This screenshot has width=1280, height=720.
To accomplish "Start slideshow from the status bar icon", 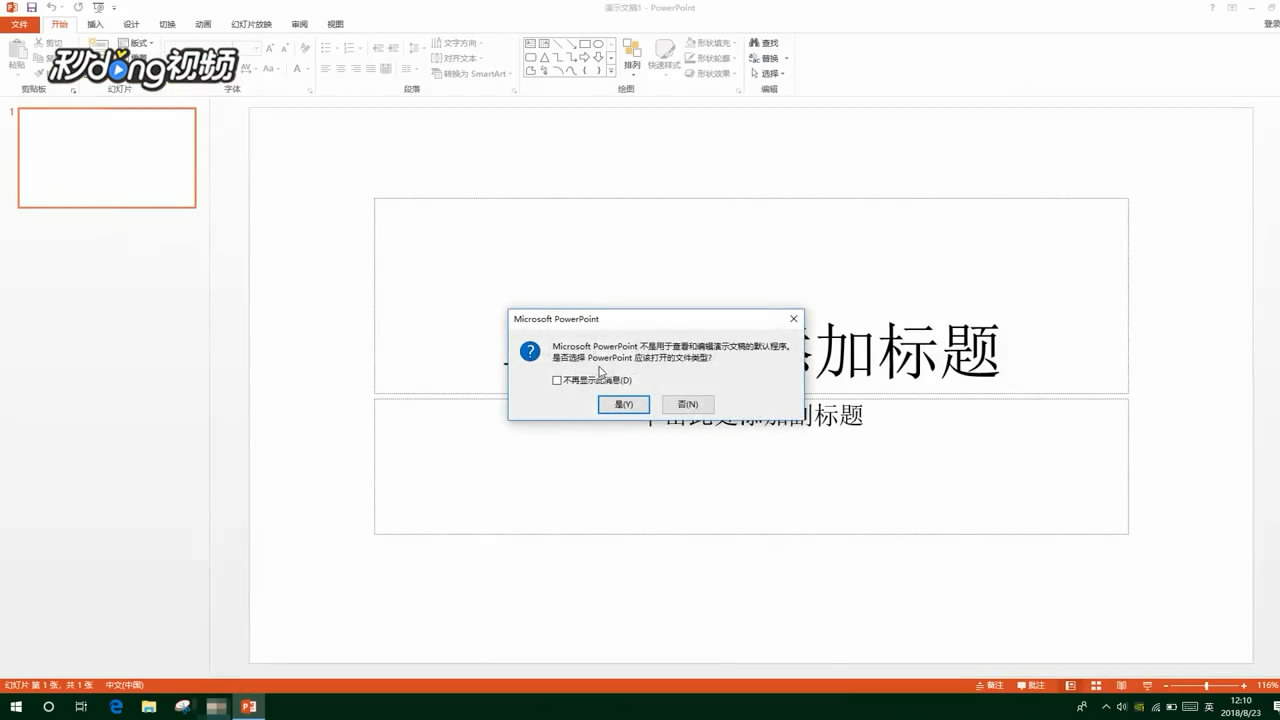I will (1147, 686).
